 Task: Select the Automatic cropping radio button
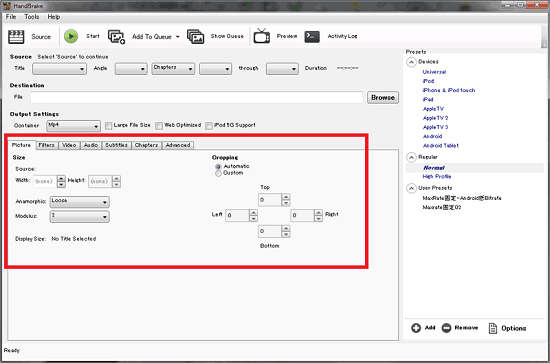(219, 167)
